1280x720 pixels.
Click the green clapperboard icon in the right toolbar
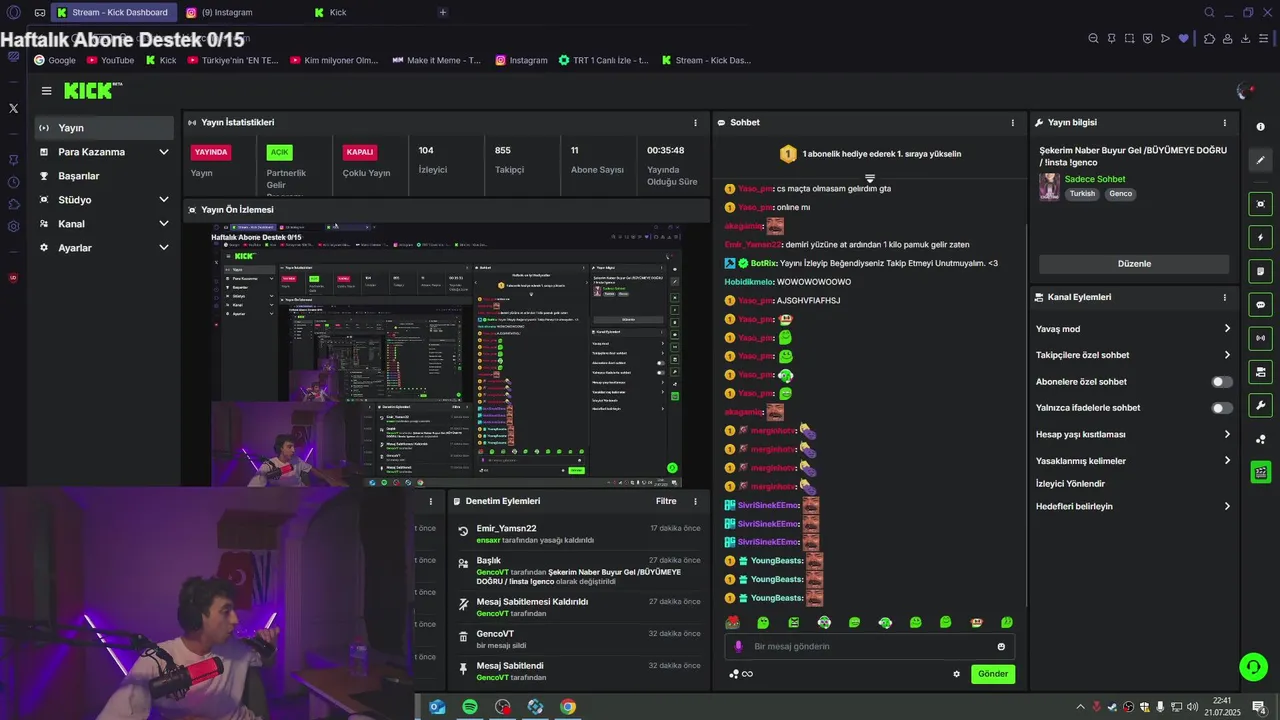pyautogui.click(x=1260, y=472)
